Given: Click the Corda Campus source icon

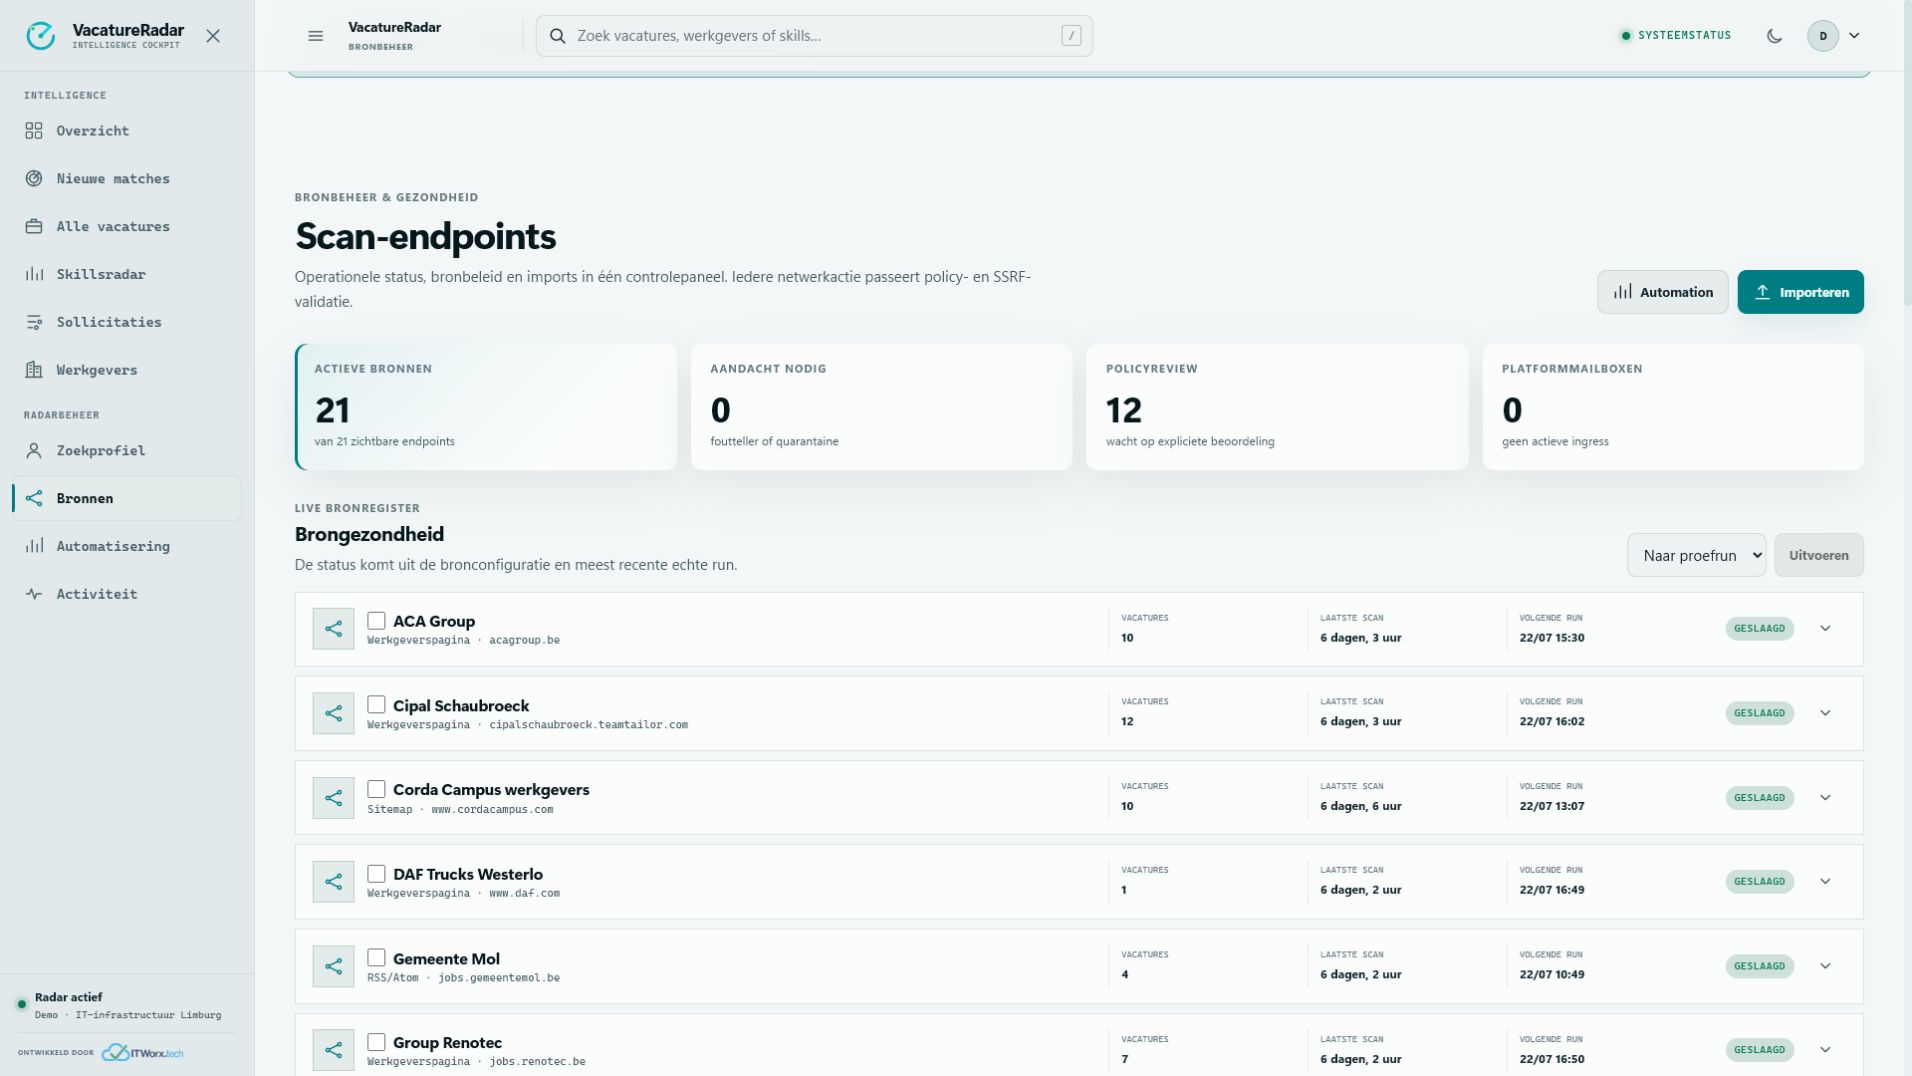Looking at the screenshot, I should pyautogui.click(x=334, y=798).
